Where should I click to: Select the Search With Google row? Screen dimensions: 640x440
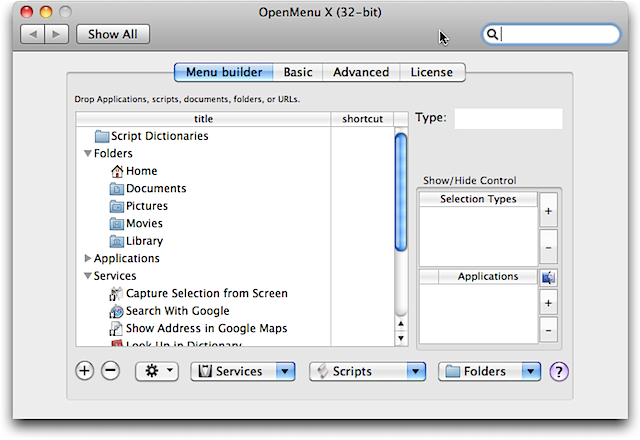(x=235, y=311)
